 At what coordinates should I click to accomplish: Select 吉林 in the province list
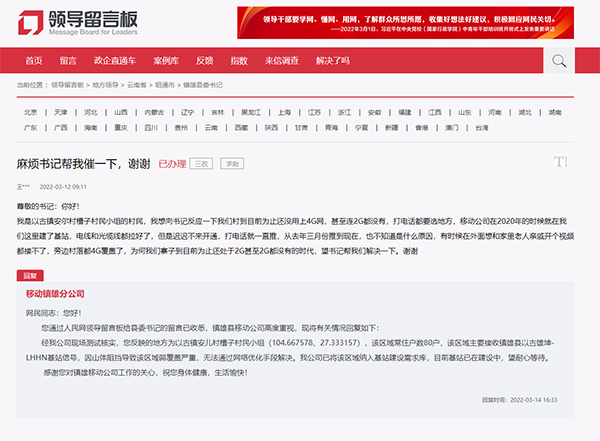tap(218, 112)
